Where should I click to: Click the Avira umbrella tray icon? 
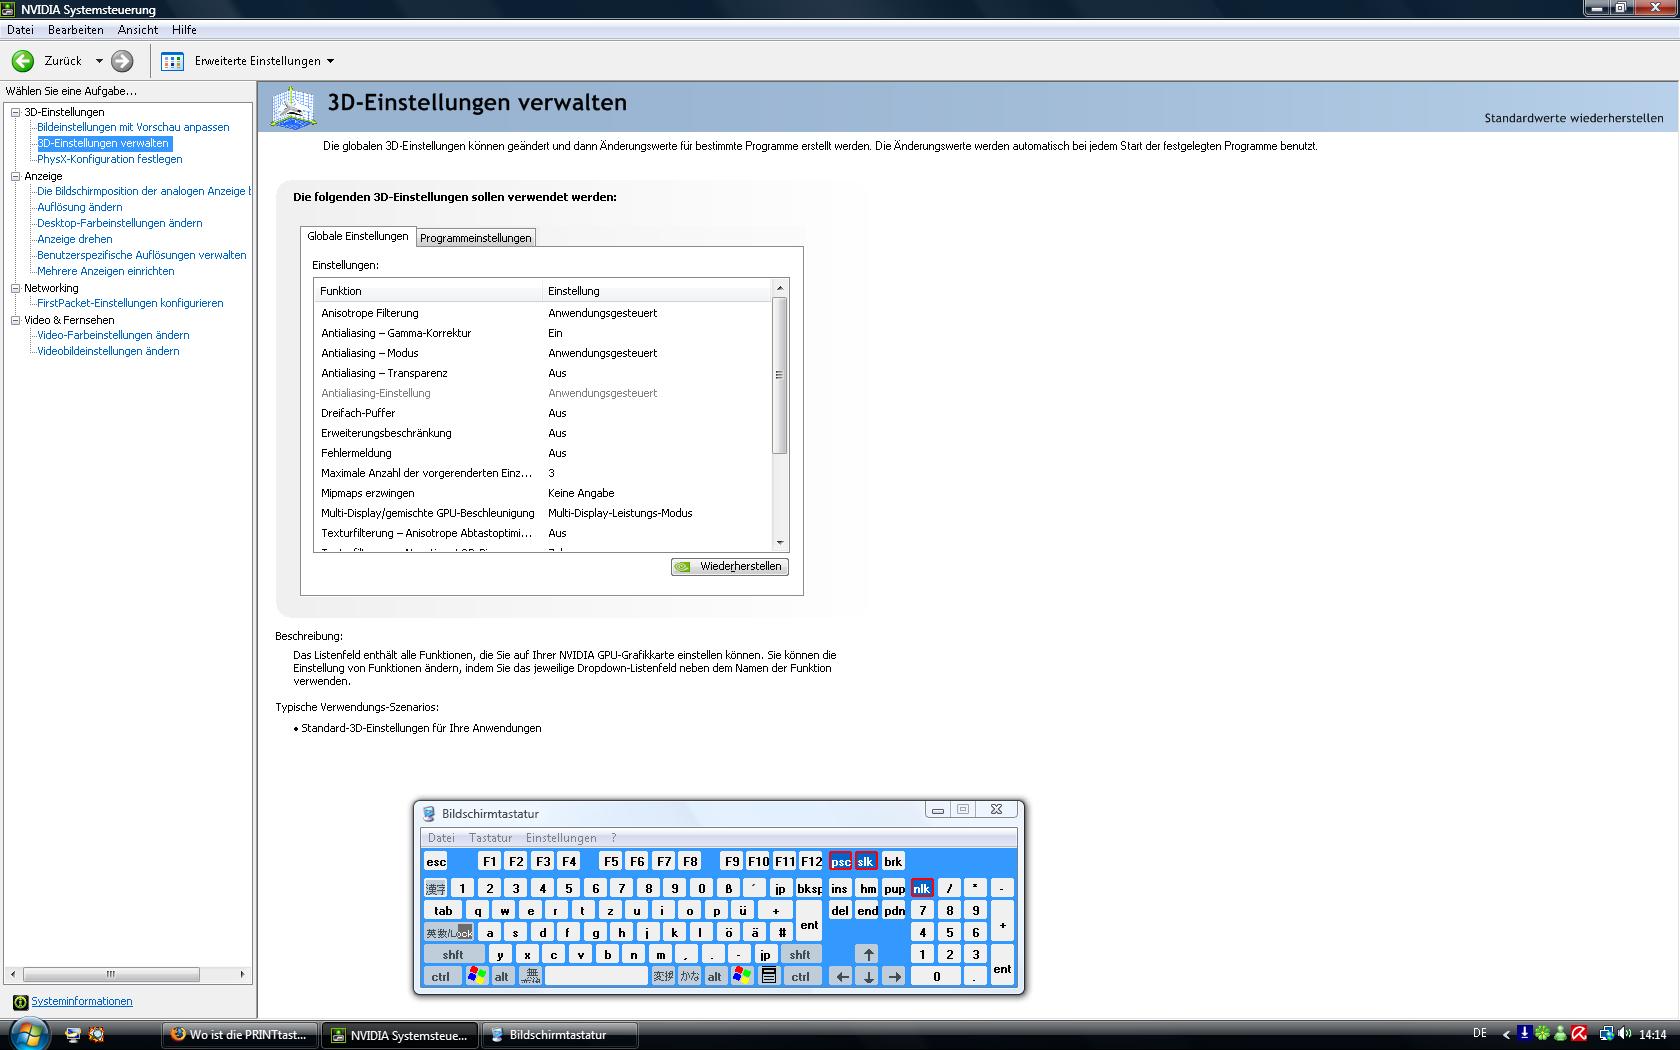pyautogui.click(x=1579, y=1034)
